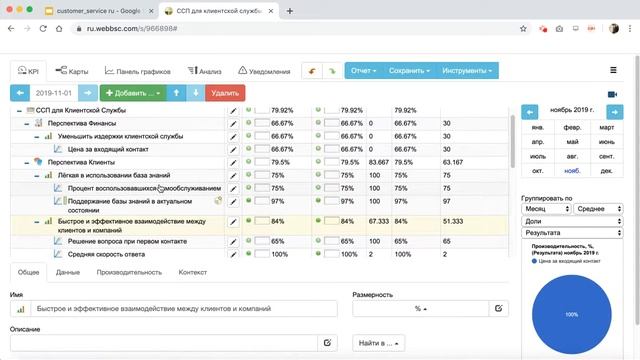Click the blue pie chart
Image resolution: width=640 pixels, height=360 pixels.
click(571, 314)
